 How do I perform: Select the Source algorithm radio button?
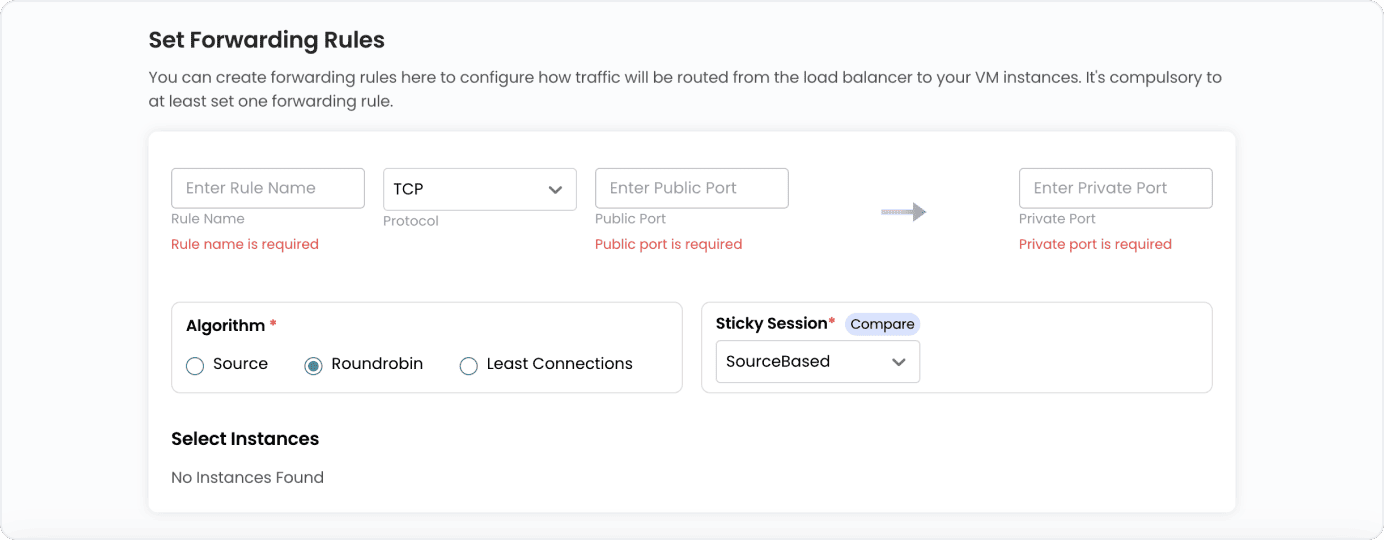[x=195, y=366]
